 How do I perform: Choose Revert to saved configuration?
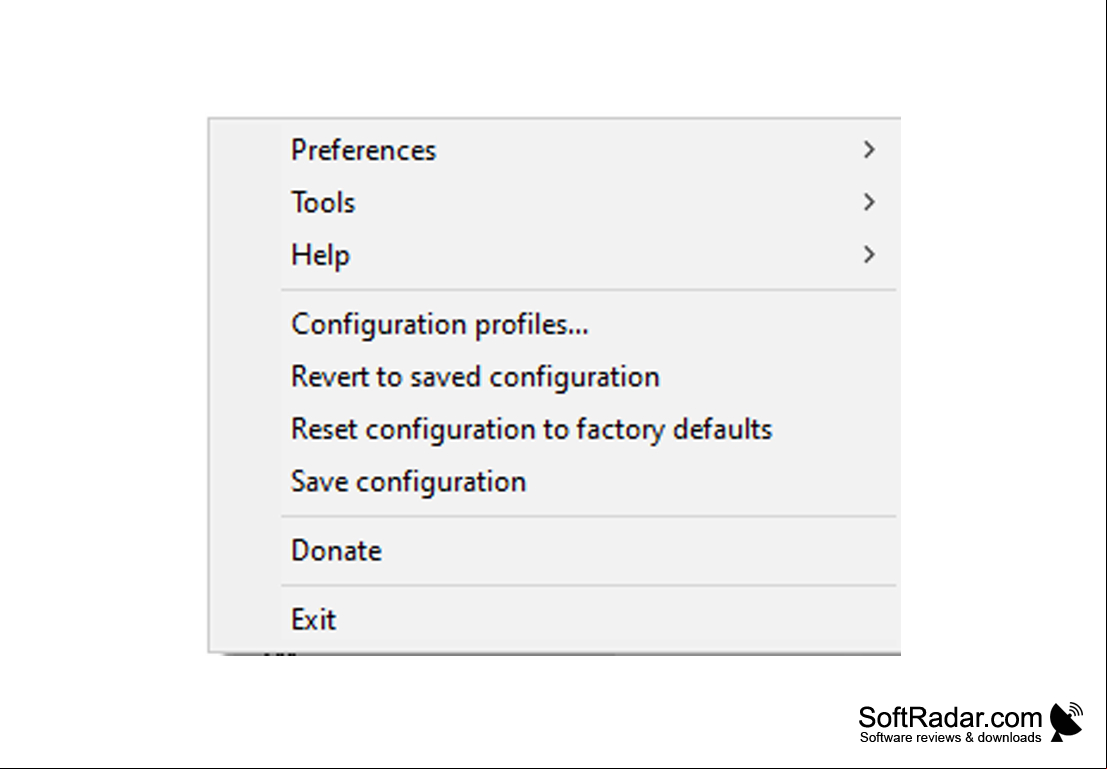[554, 376]
